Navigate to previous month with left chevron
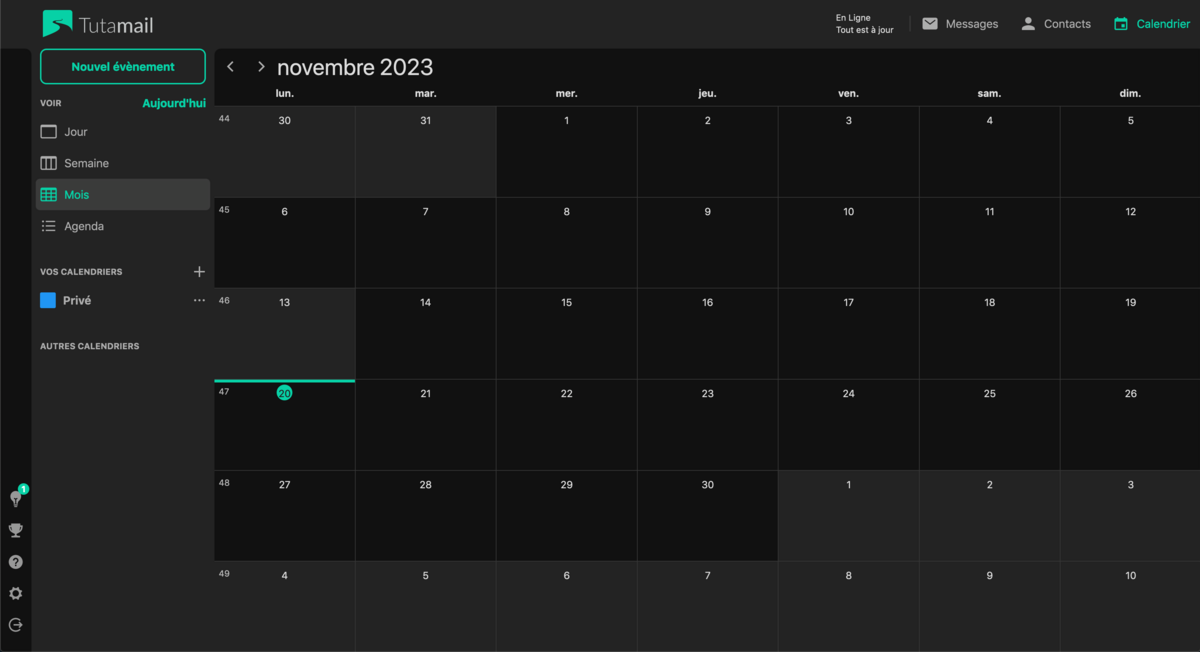Viewport: 1200px width, 652px height. click(x=230, y=66)
